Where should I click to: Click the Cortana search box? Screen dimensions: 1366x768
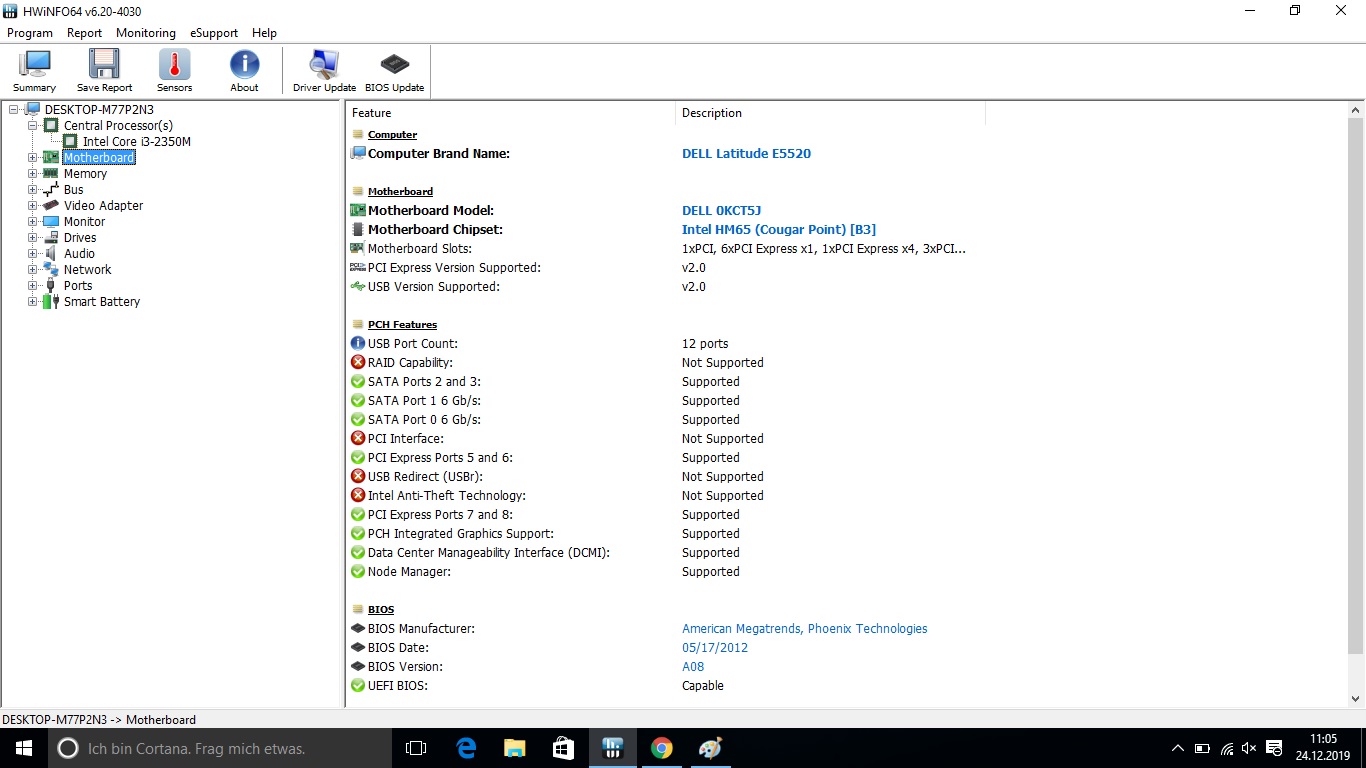[220, 748]
